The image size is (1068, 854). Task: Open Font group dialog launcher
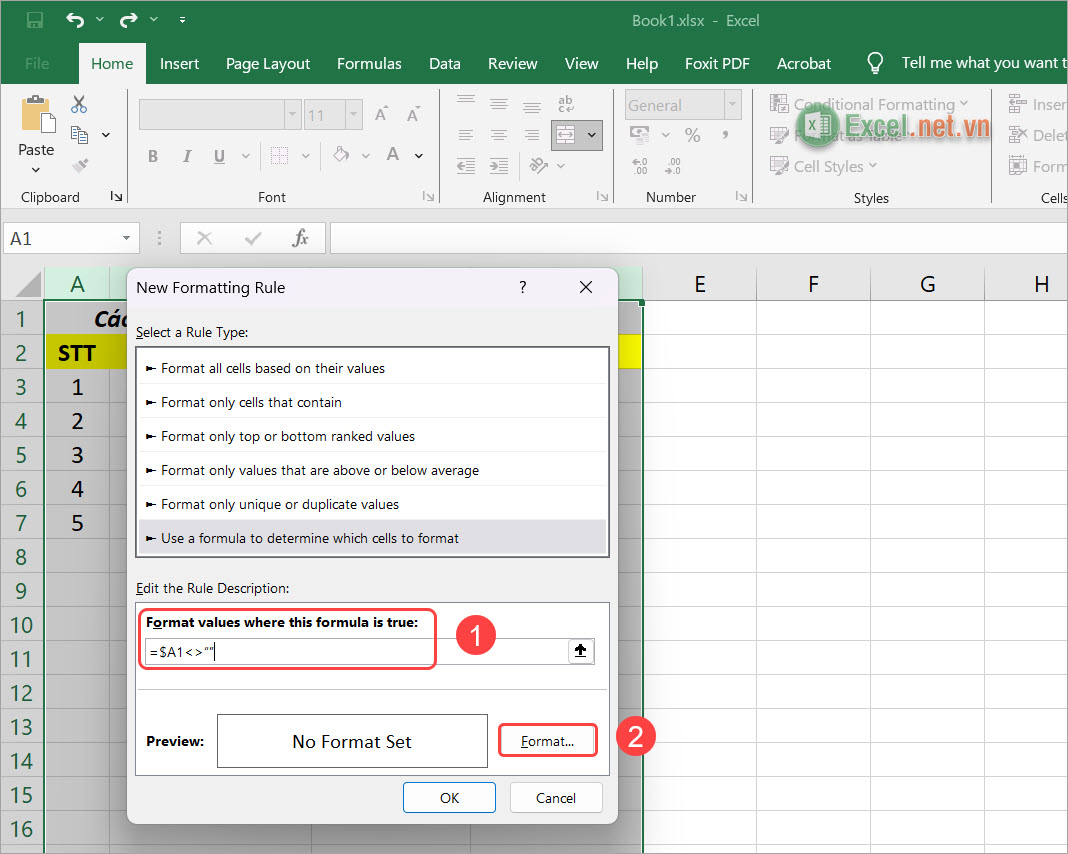428,197
